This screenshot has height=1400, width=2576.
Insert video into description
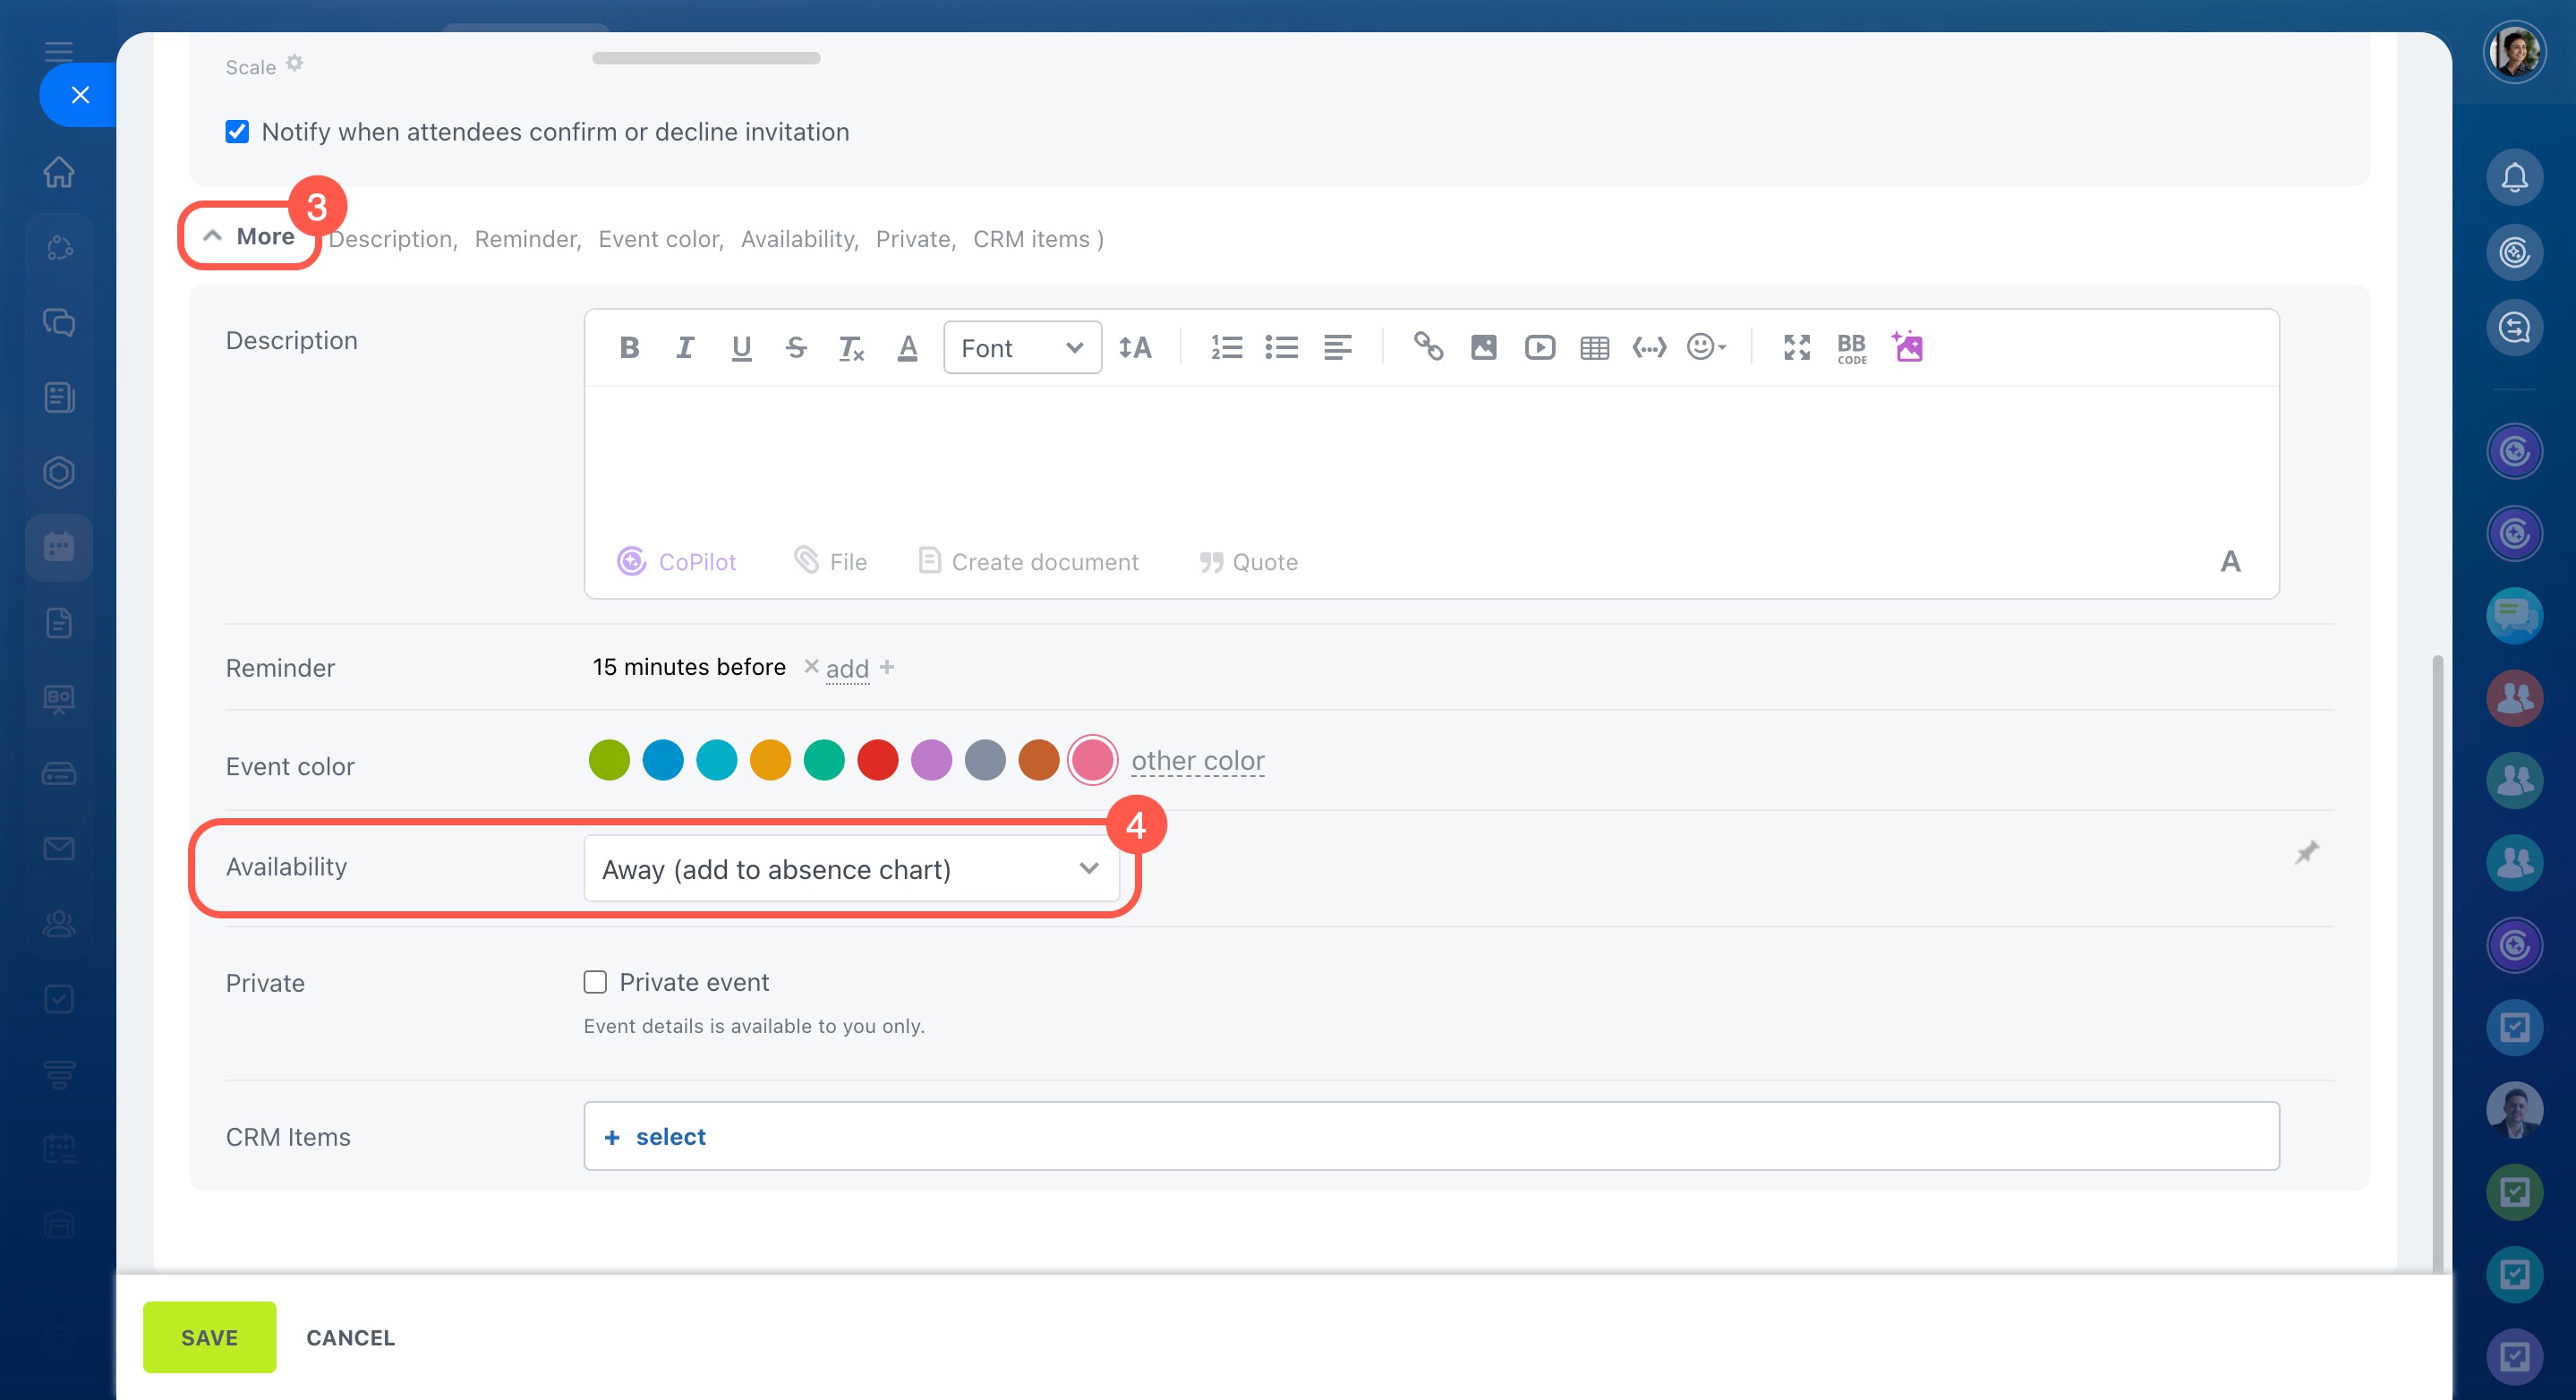click(x=1540, y=347)
